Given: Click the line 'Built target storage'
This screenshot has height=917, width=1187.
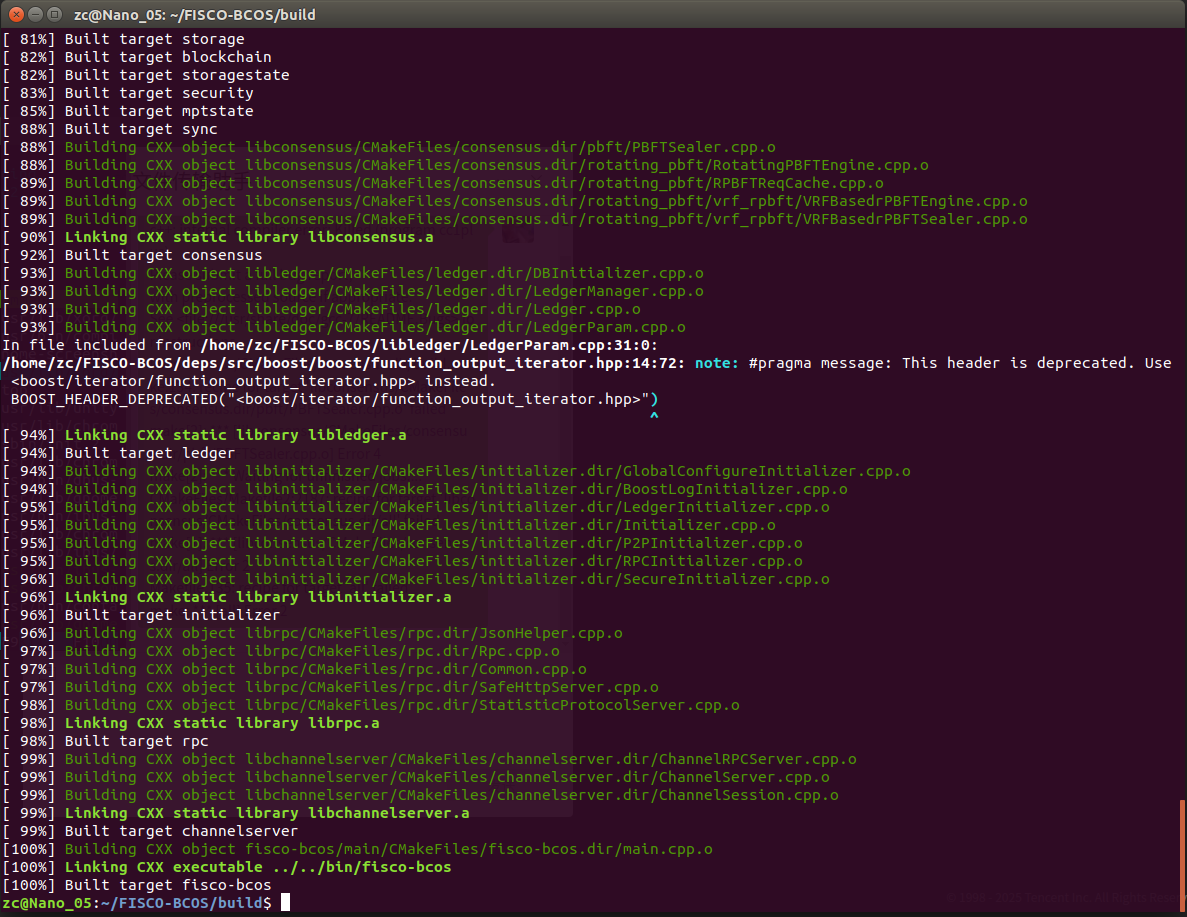Looking at the screenshot, I should (123, 39).
